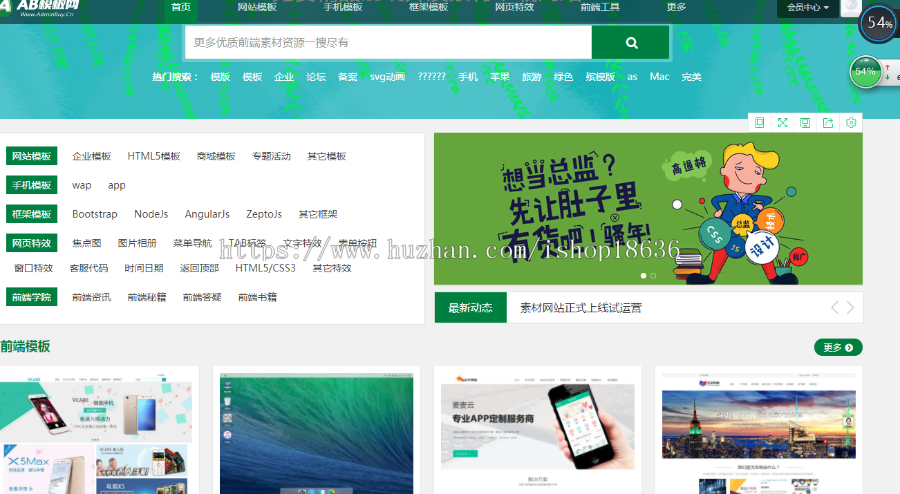Open the mobile view icon in floating toolbar
900x494 pixels.
759,123
